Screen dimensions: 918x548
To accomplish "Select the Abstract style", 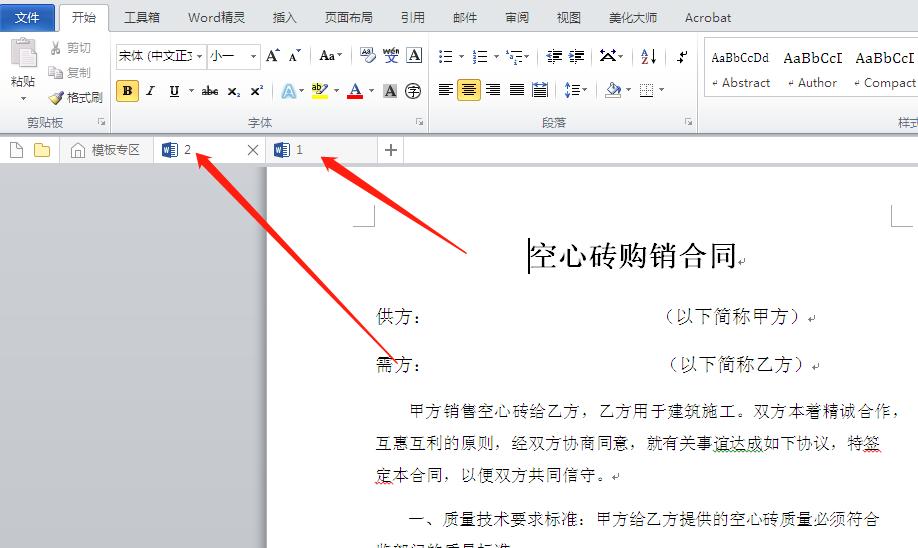I will point(741,69).
